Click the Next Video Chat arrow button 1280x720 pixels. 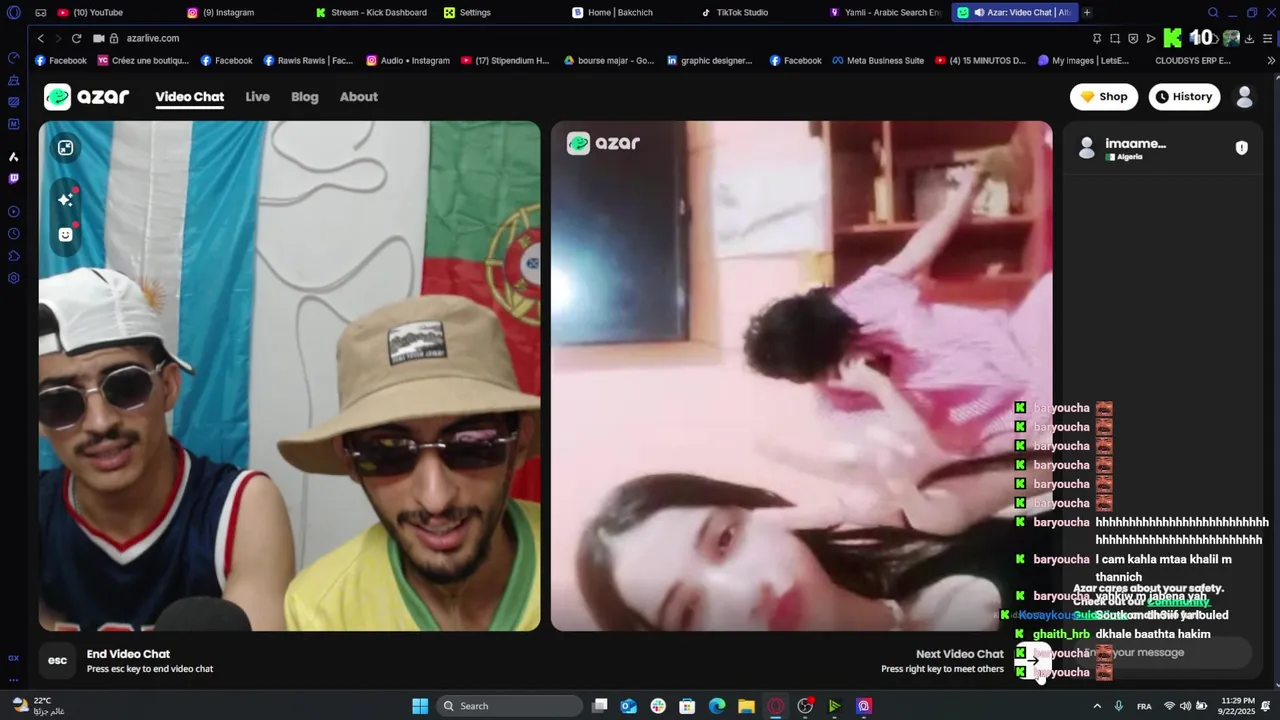pyautogui.click(x=1031, y=661)
